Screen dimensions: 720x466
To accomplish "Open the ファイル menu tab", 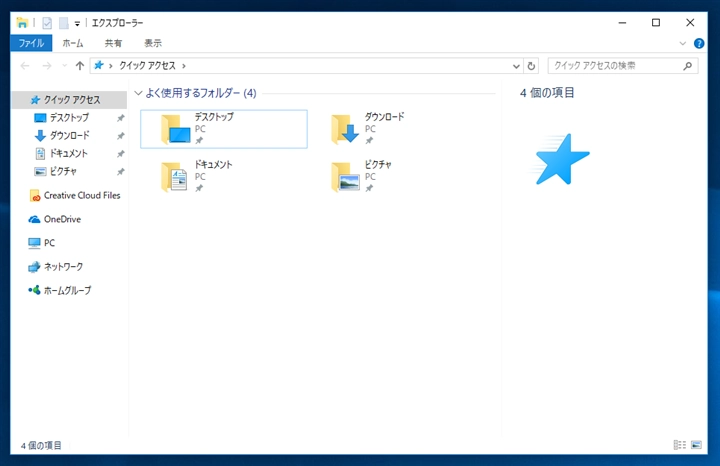I will coord(31,43).
